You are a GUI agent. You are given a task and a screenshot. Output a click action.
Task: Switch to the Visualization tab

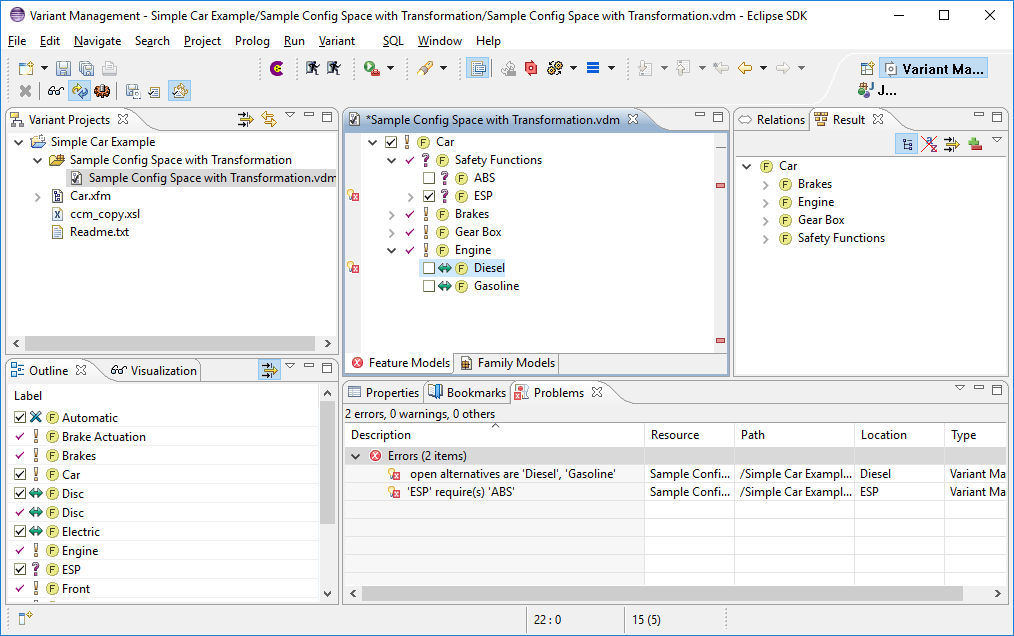pyautogui.click(x=154, y=371)
